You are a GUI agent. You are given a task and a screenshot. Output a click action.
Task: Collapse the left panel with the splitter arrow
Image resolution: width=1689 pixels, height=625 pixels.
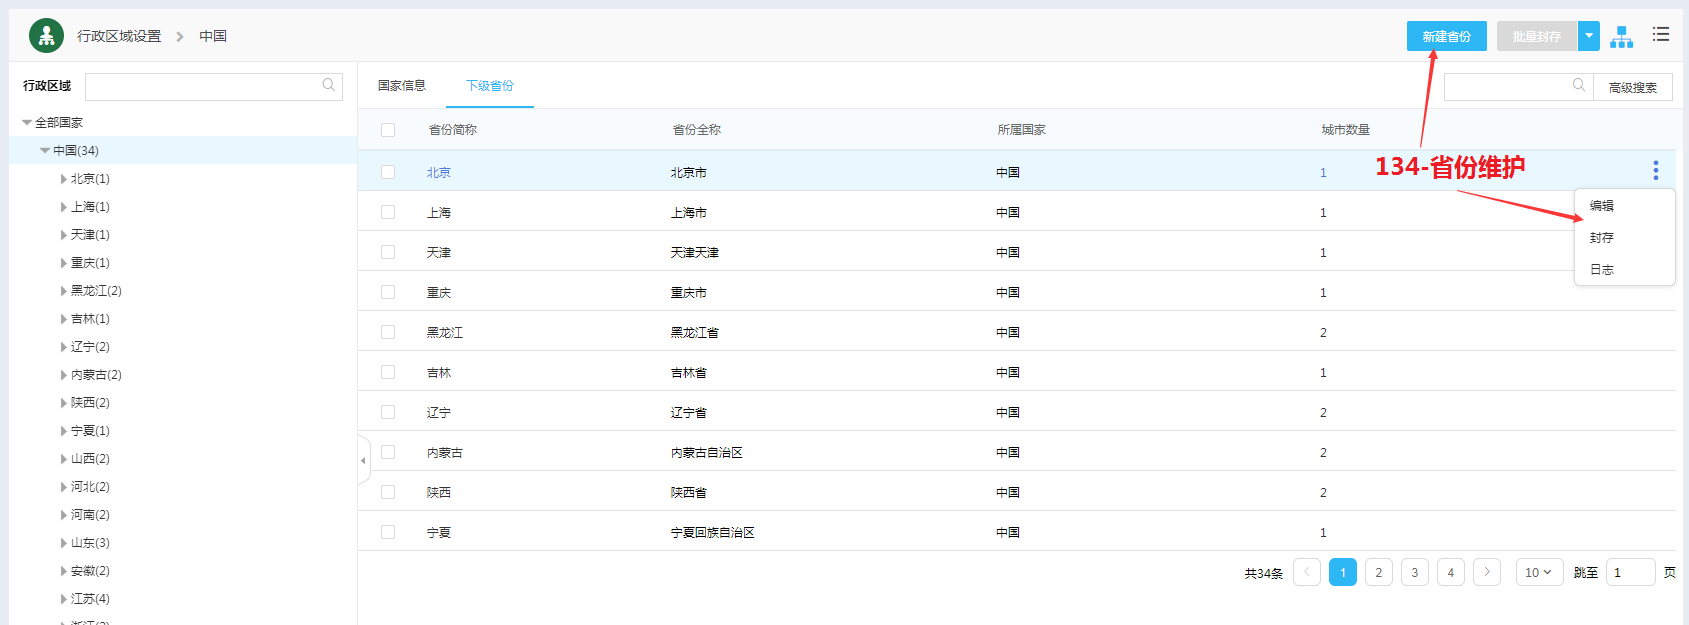pyautogui.click(x=363, y=461)
